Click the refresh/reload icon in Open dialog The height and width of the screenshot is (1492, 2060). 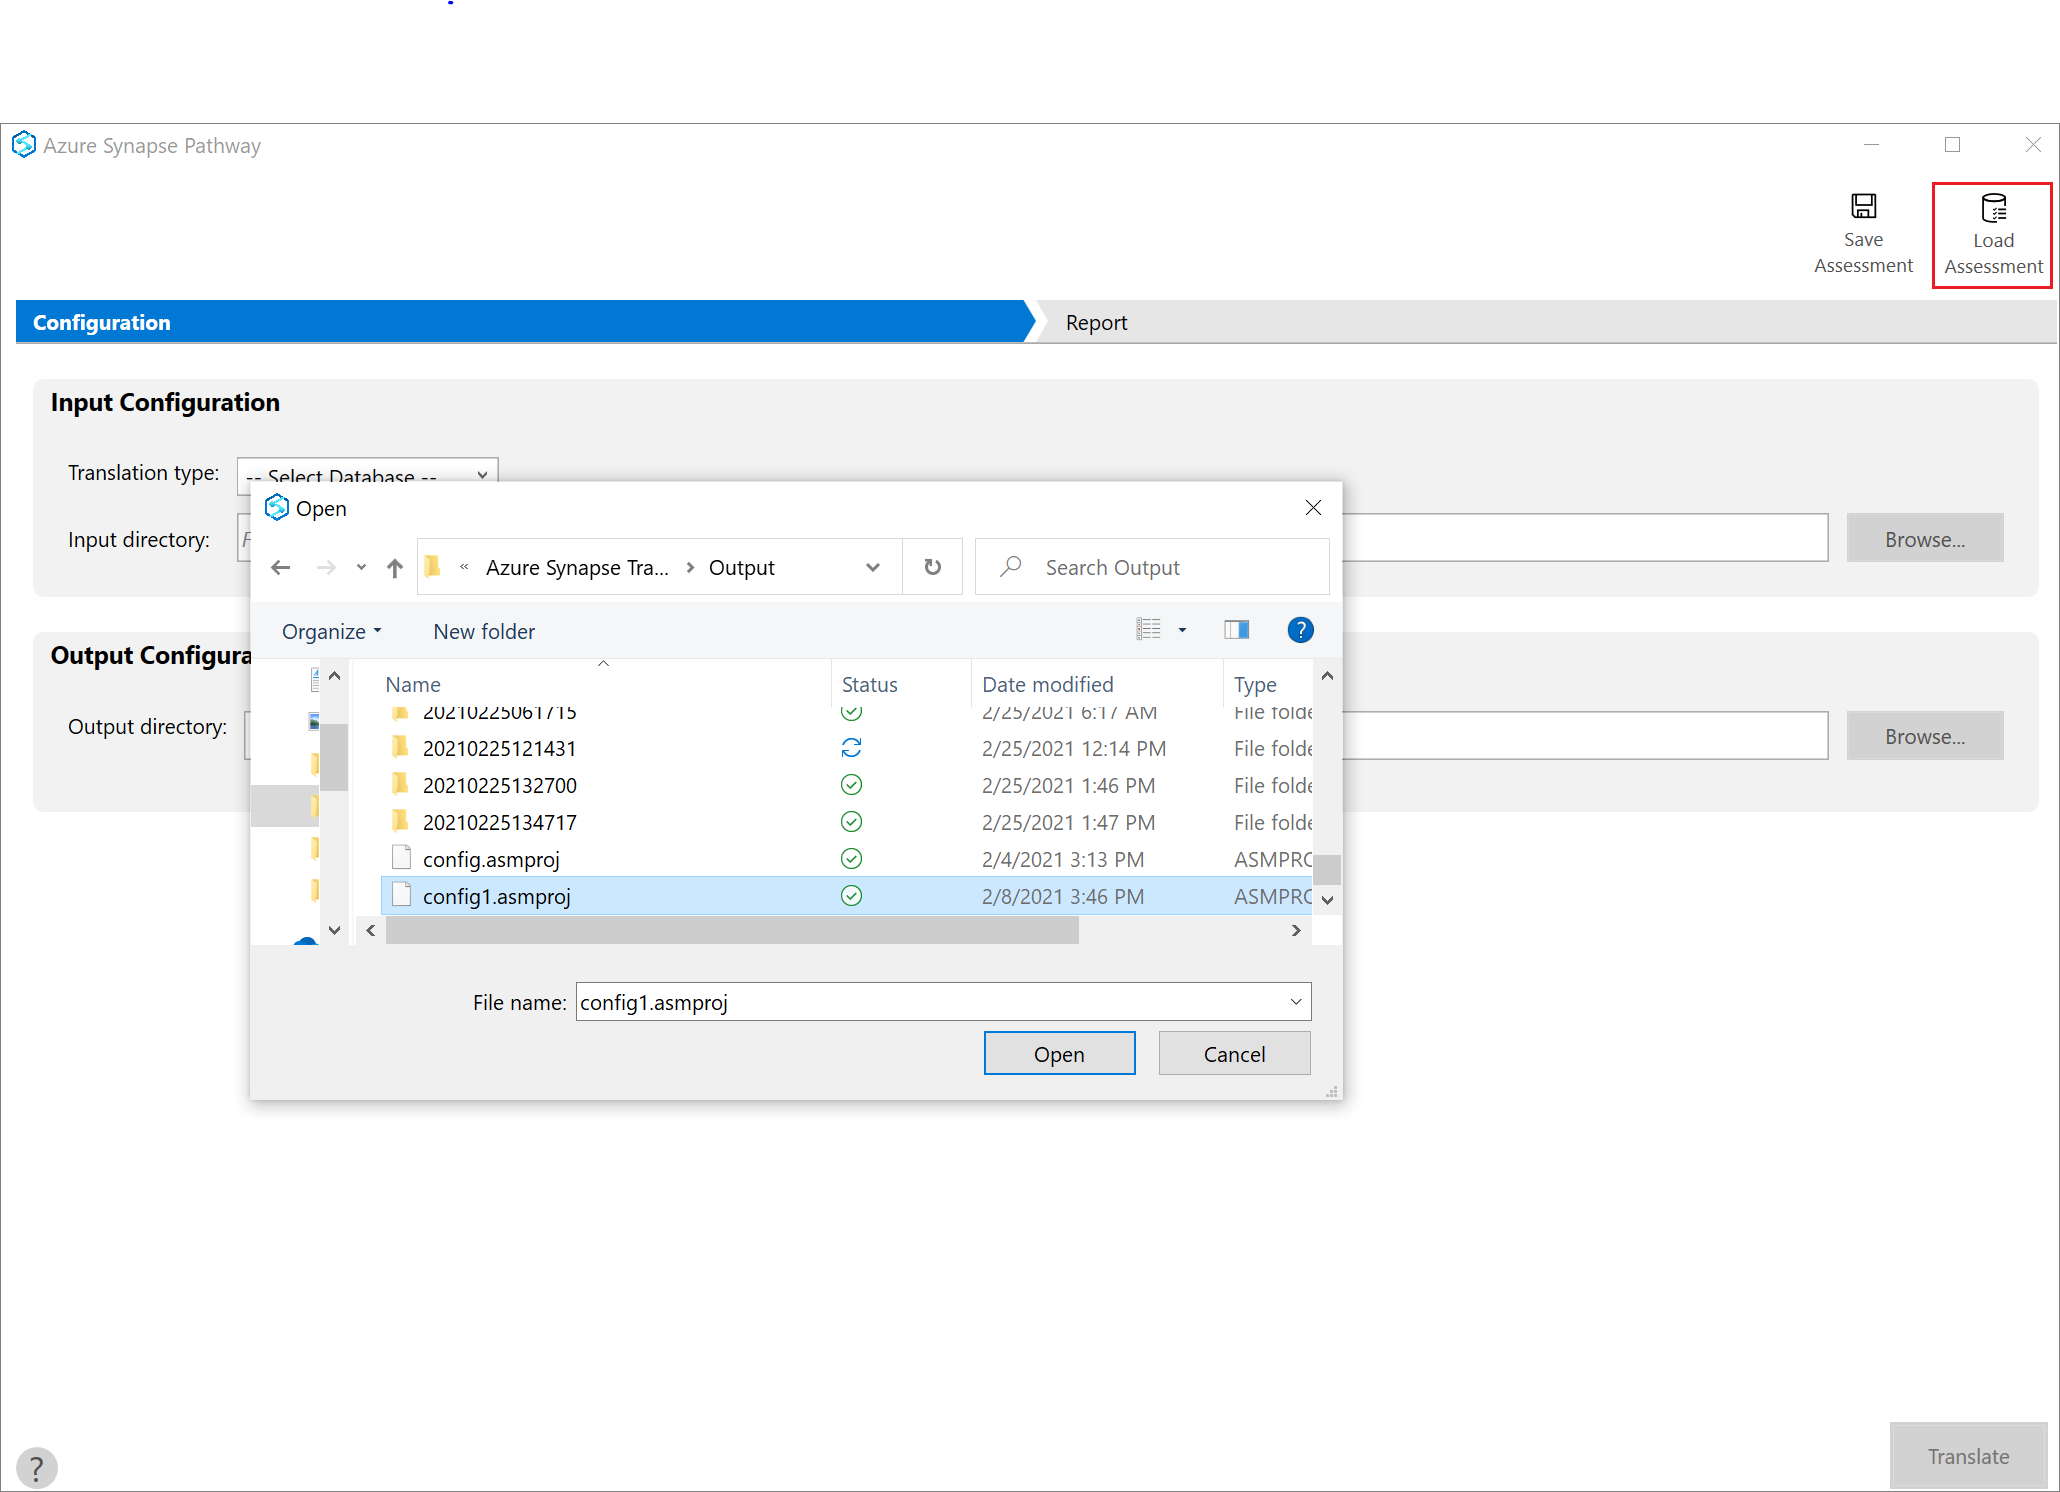click(x=932, y=566)
